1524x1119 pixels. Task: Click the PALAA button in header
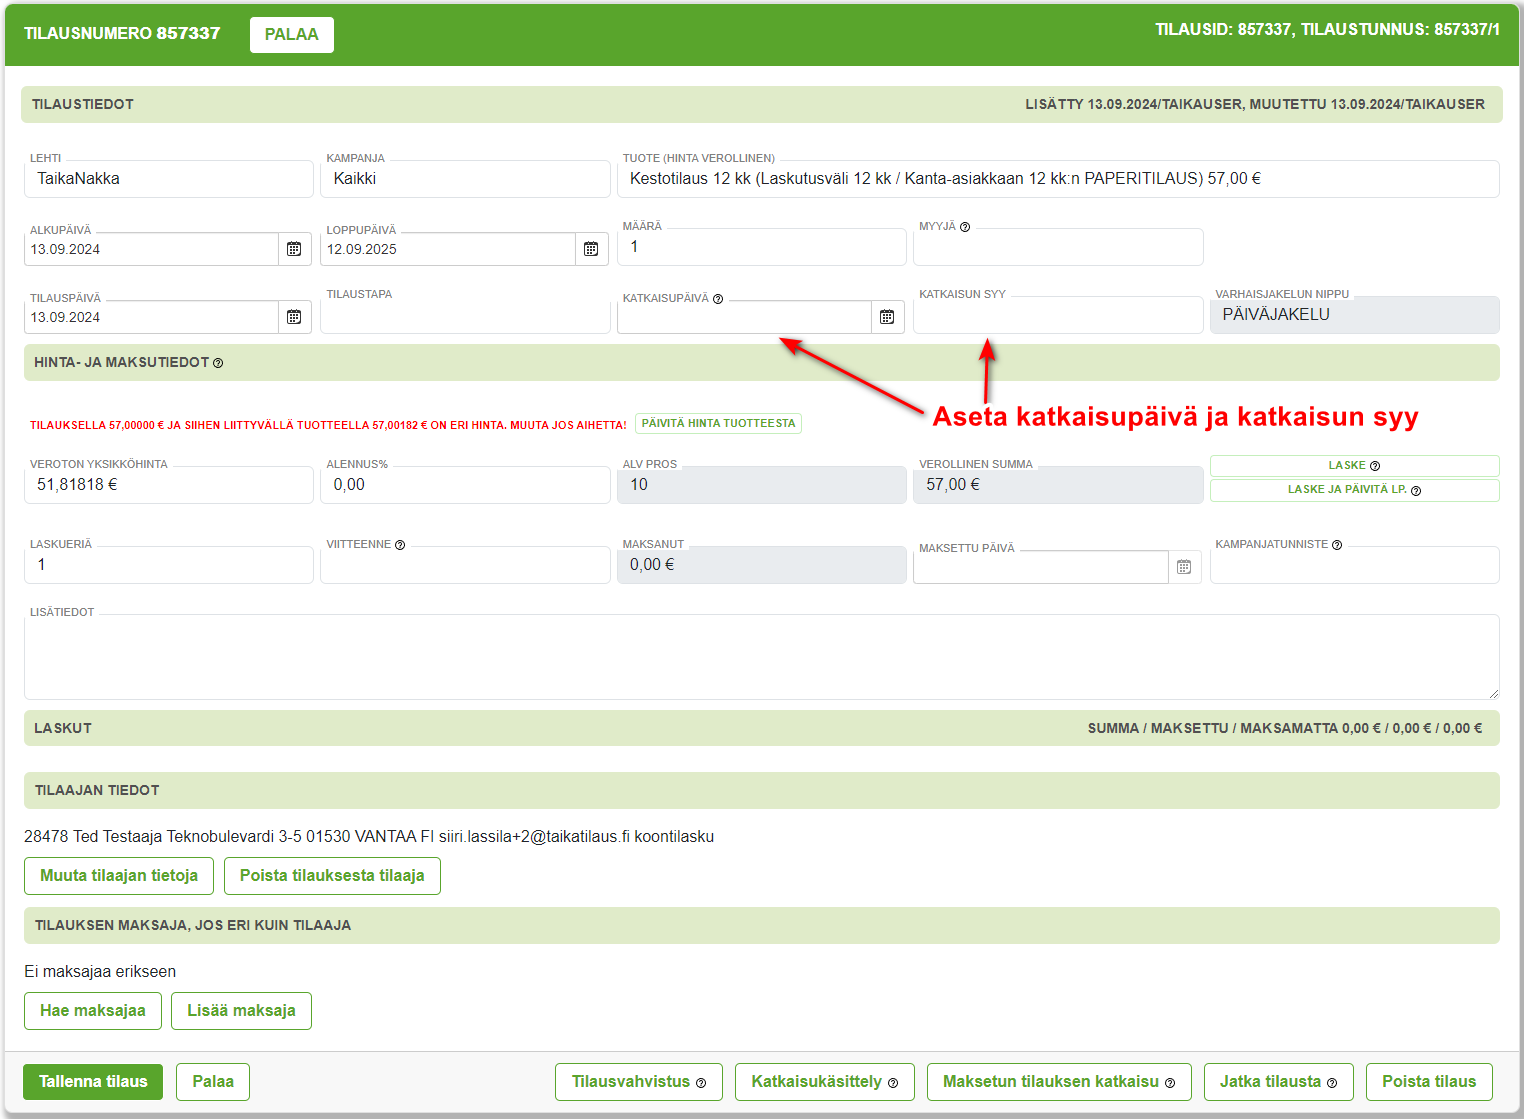292,34
